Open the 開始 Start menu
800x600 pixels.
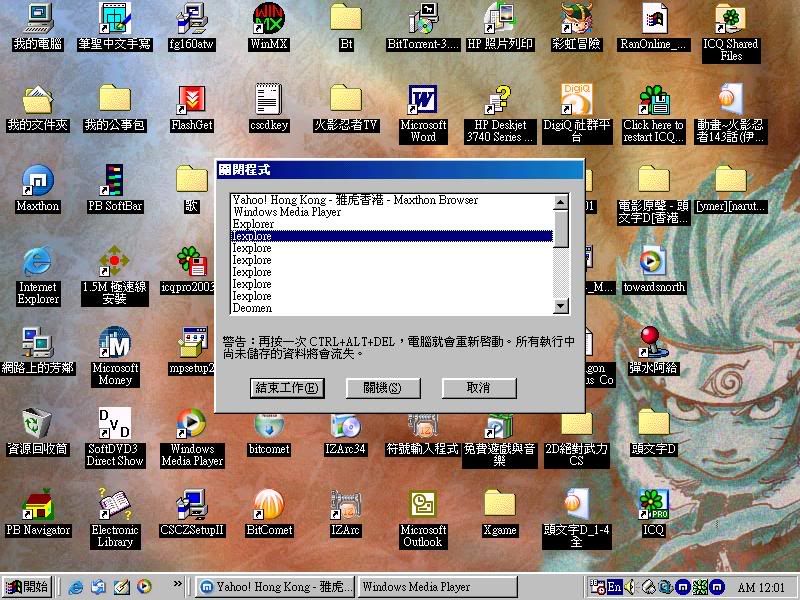coord(28,587)
